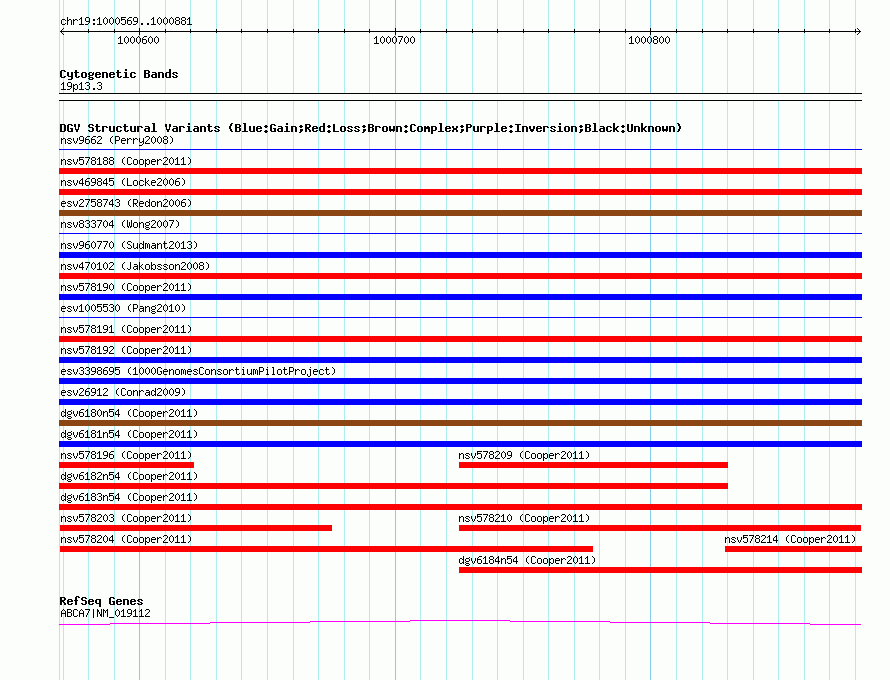Click the nsv578196 (Cooper2011) label
This screenshot has height=680, width=890.
[x=126, y=455]
